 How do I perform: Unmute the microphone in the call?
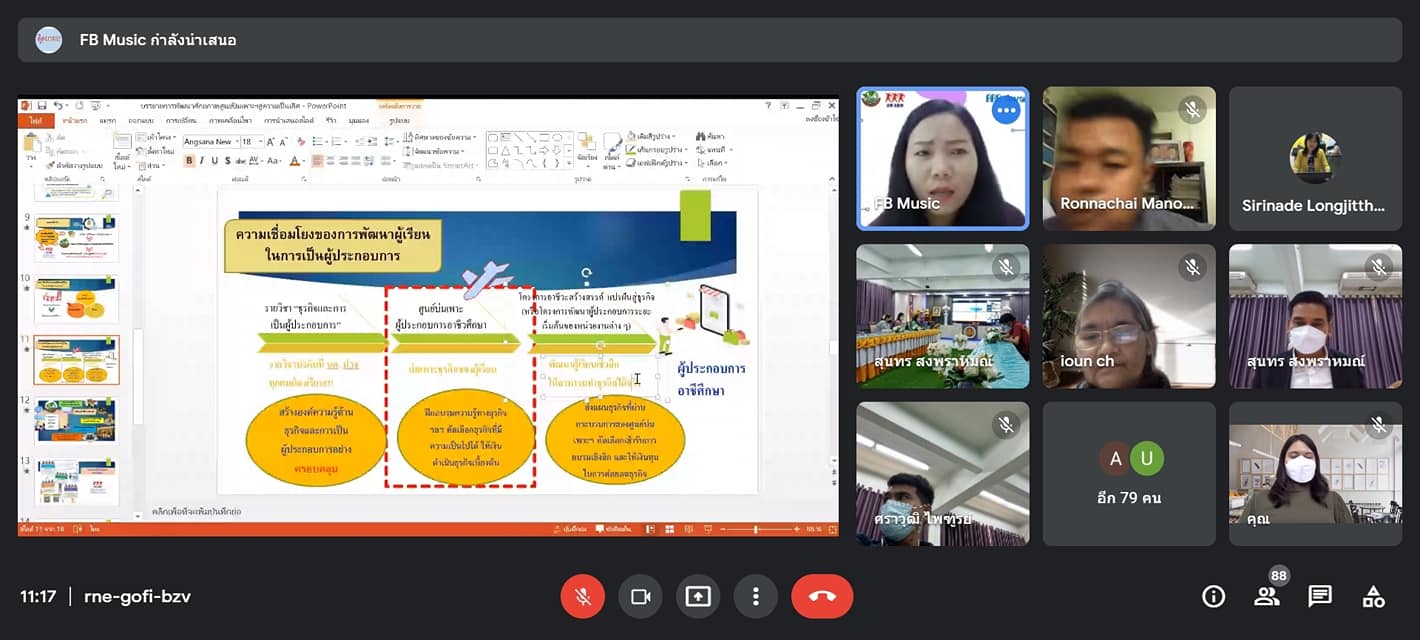coord(582,597)
